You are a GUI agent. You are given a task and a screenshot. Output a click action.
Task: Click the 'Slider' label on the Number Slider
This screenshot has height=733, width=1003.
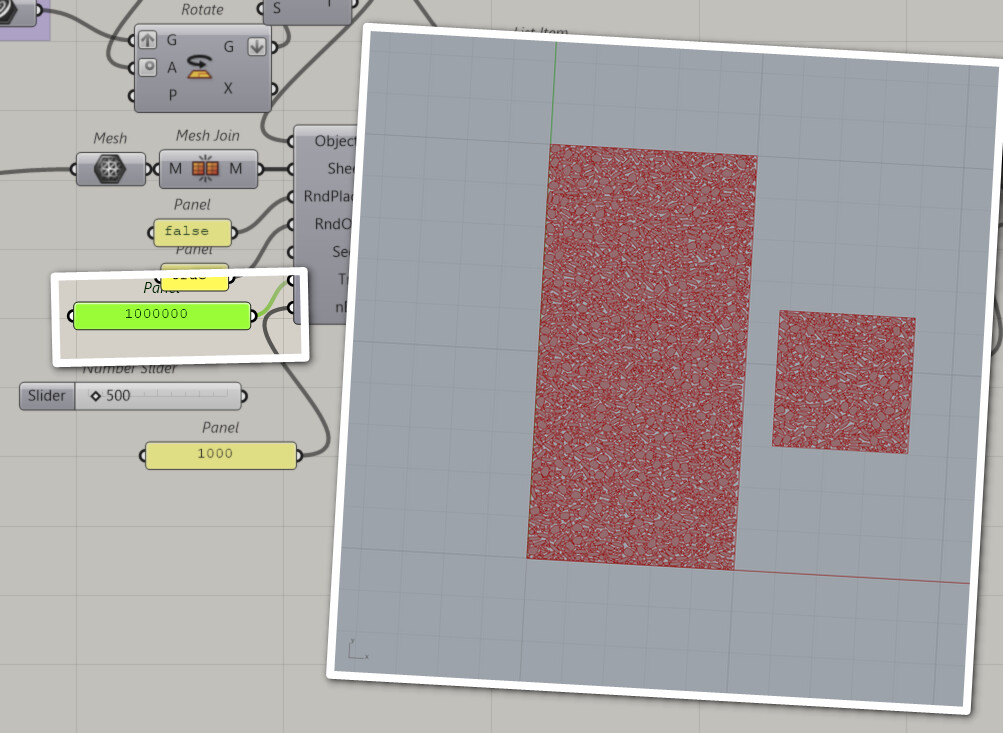[x=46, y=396]
